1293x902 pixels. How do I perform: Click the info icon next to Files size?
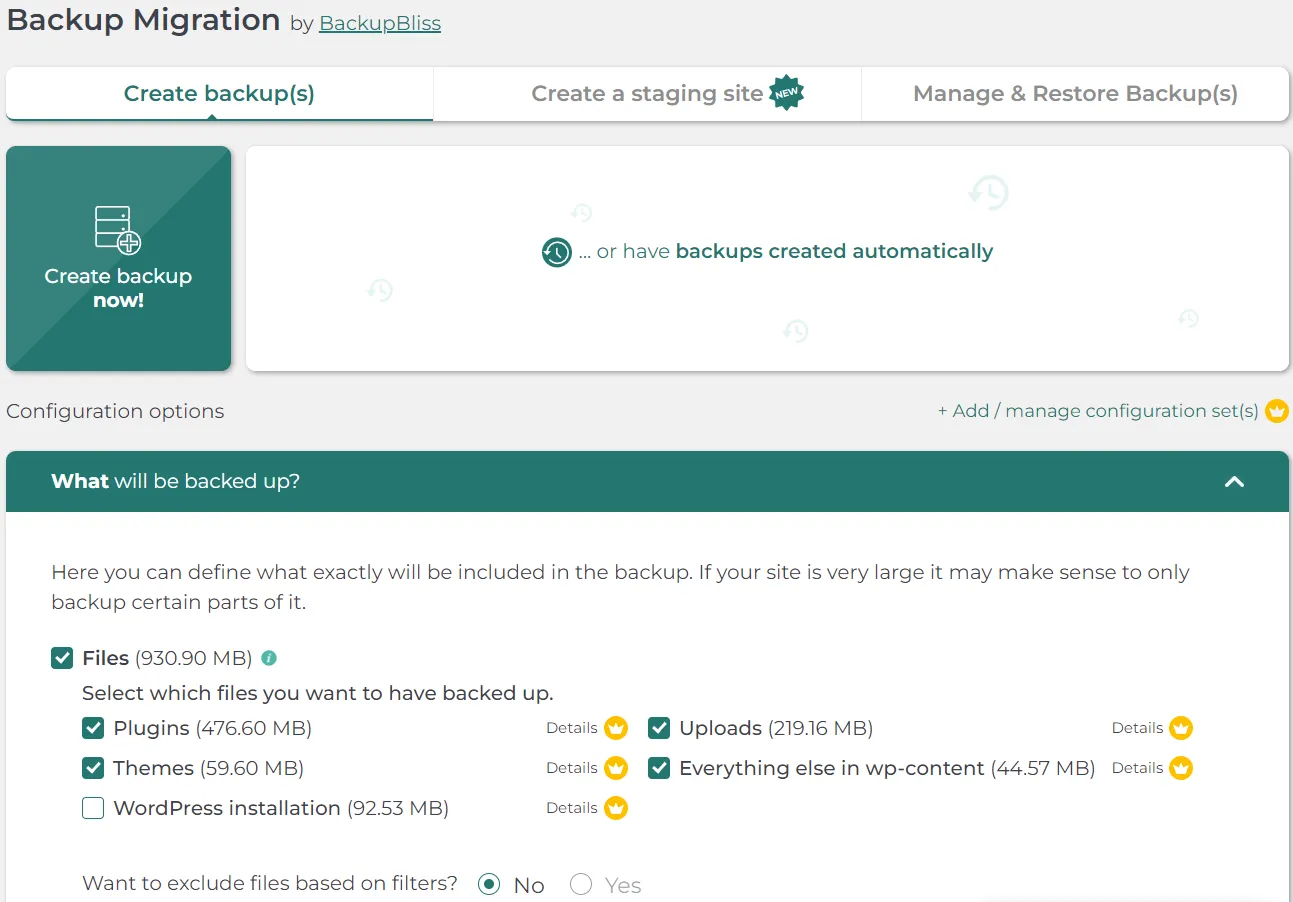(x=266, y=658)
